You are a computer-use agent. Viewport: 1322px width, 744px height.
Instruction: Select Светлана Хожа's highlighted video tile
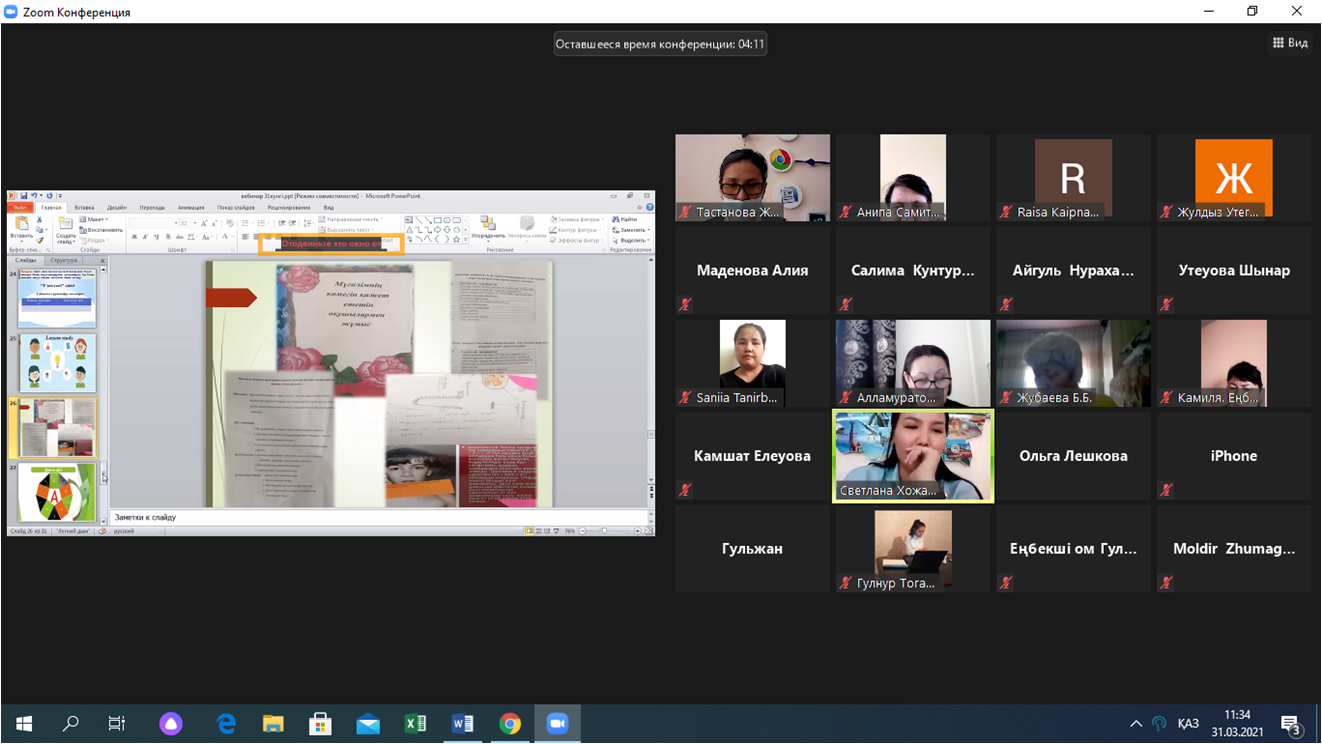click(913, 456)
